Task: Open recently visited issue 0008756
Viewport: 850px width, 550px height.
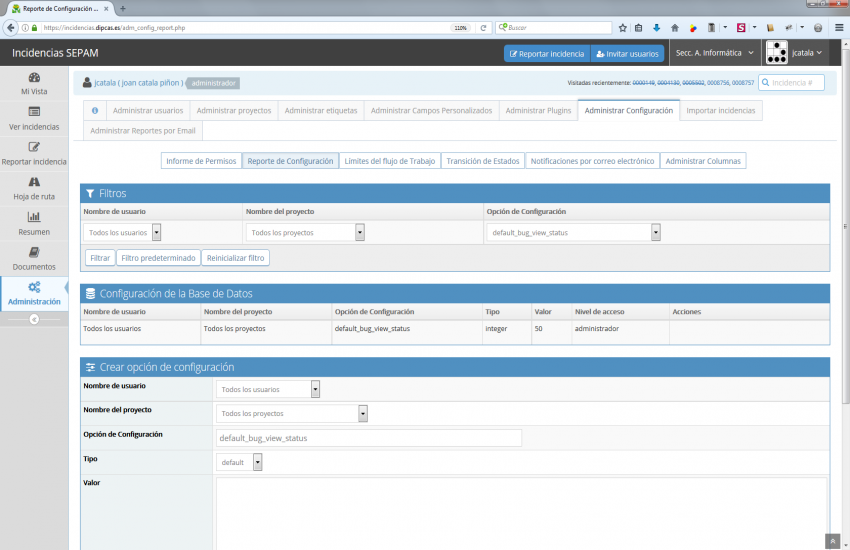Action: click(x=718, y=83)
